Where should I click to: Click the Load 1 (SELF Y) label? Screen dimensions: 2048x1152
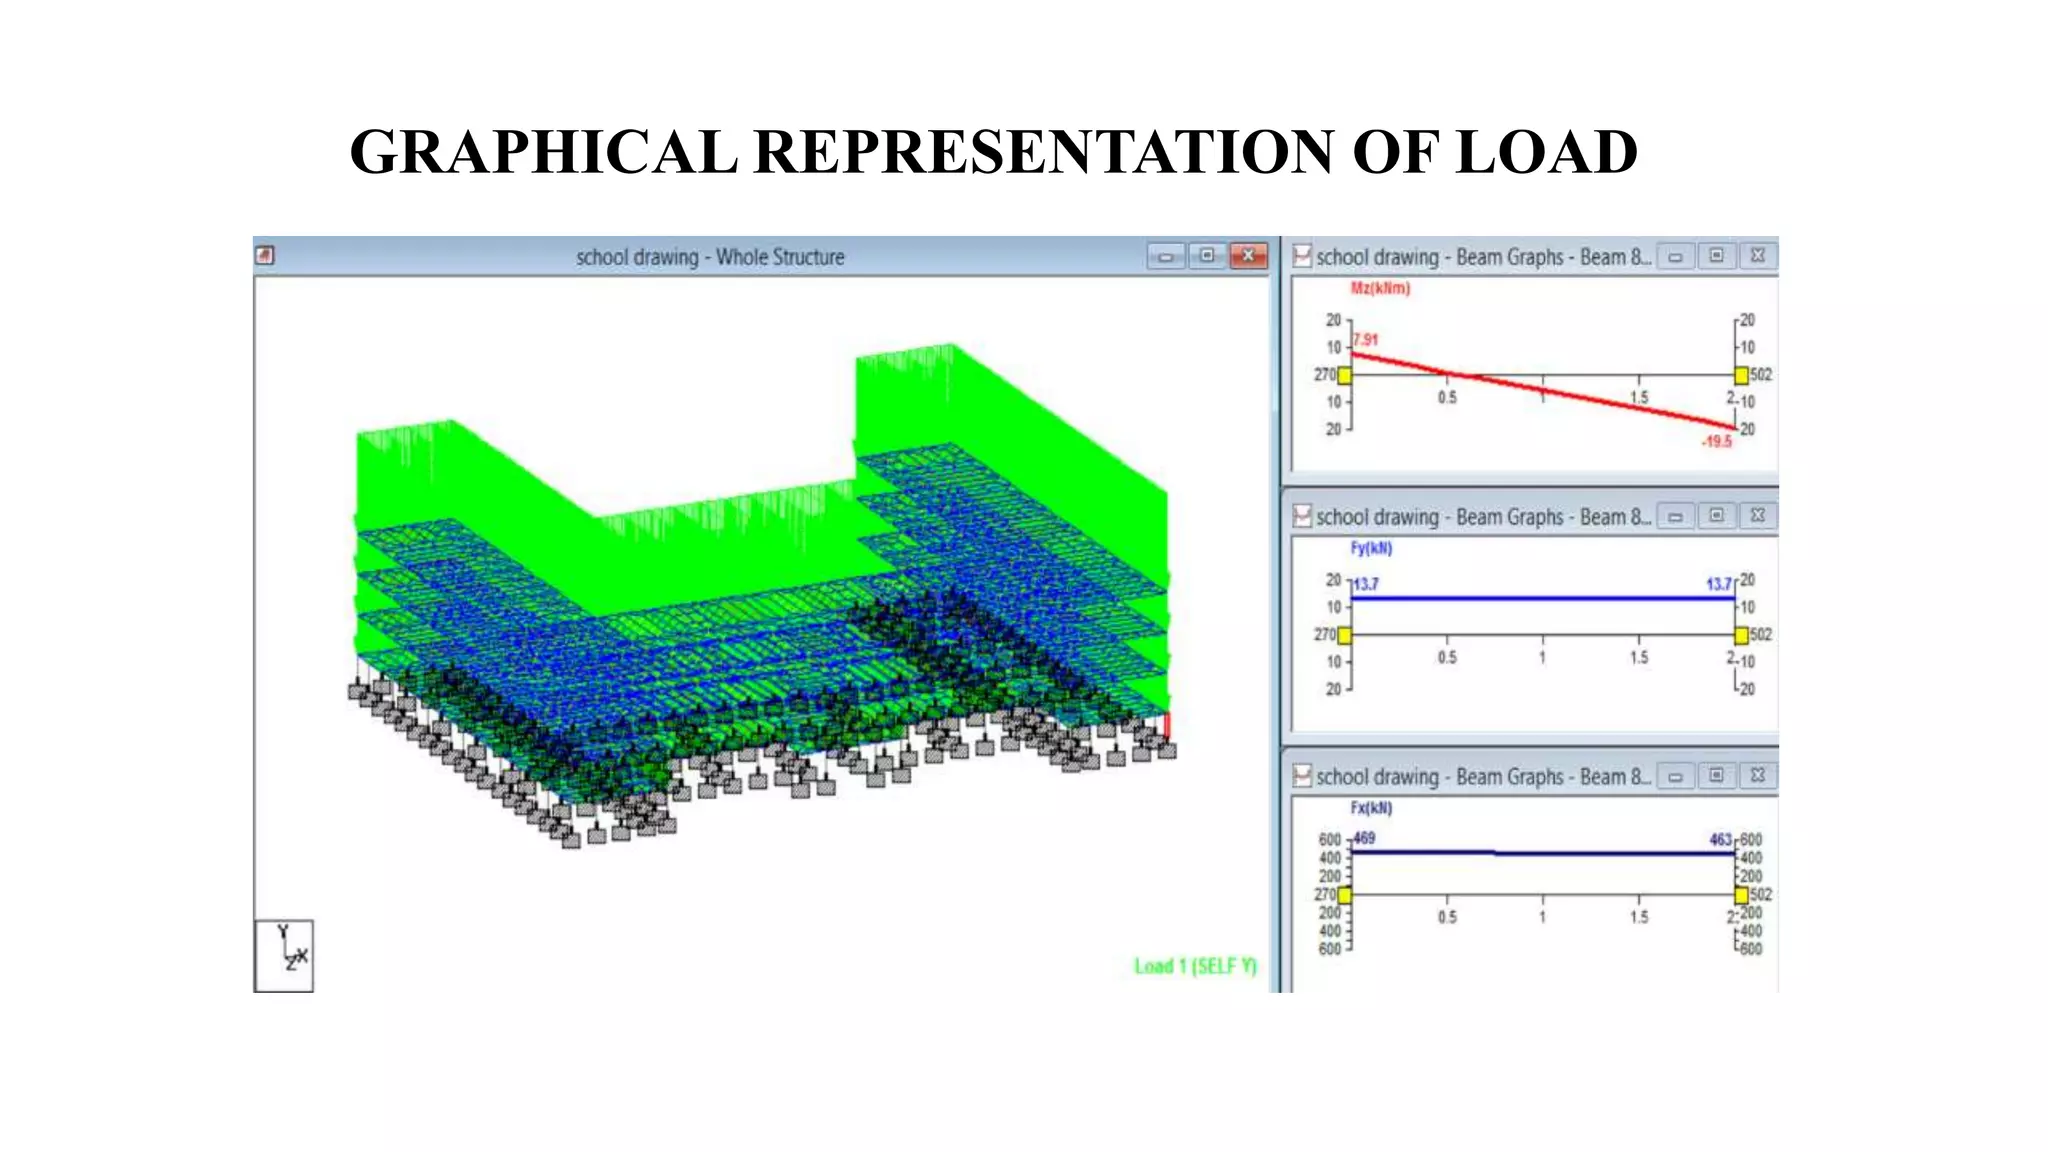coord(1195,966)
